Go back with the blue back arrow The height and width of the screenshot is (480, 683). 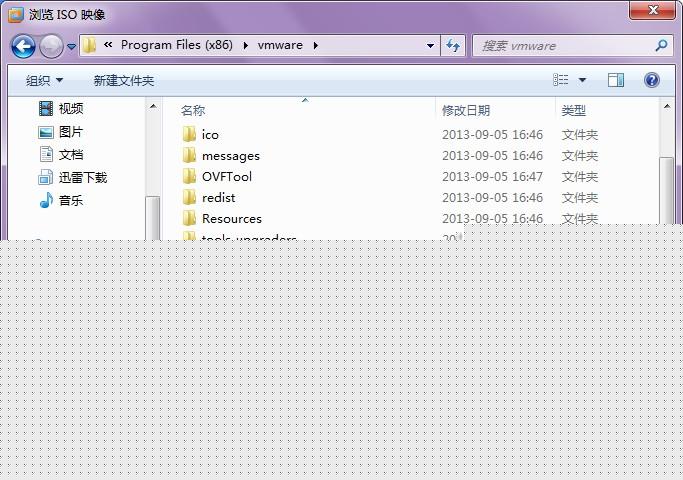[x=23, y=46]
